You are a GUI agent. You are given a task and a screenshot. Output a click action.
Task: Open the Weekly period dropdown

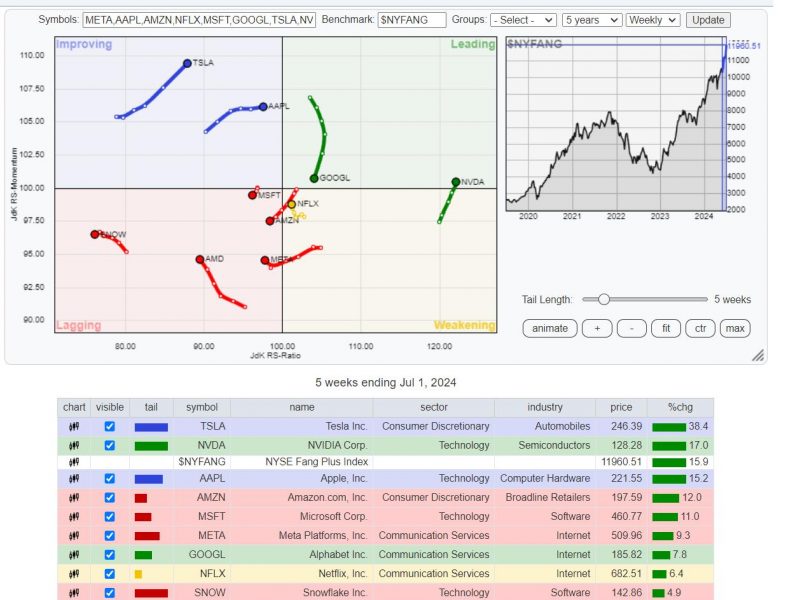(x=653, y=20)
